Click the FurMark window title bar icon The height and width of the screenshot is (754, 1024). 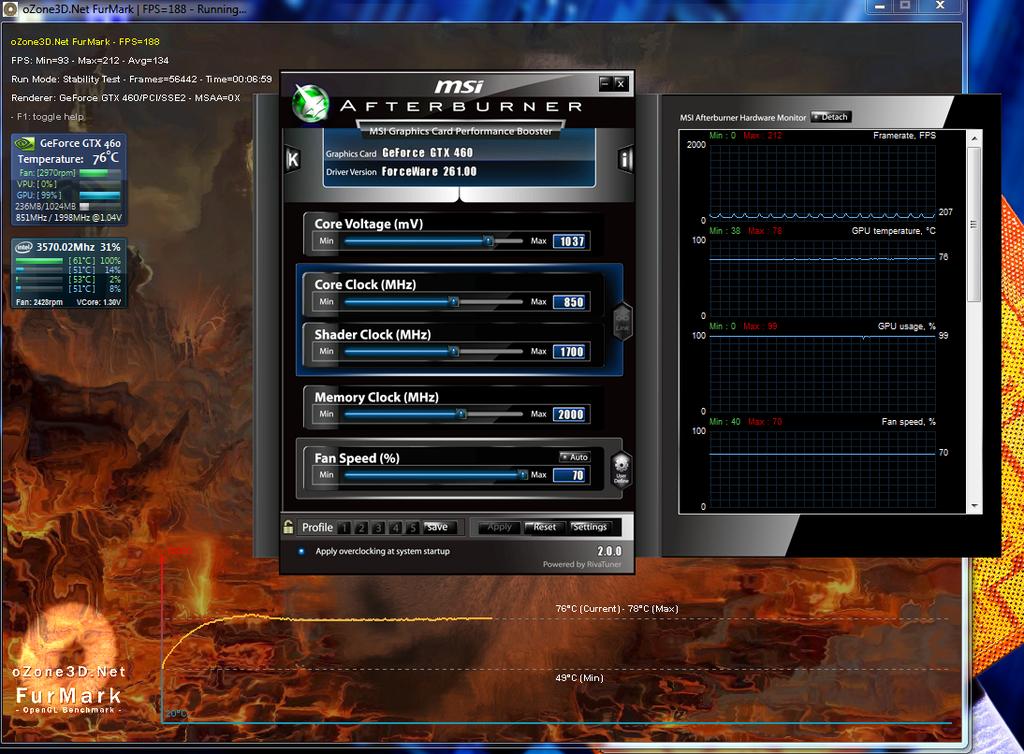click(x=9, y=9)
